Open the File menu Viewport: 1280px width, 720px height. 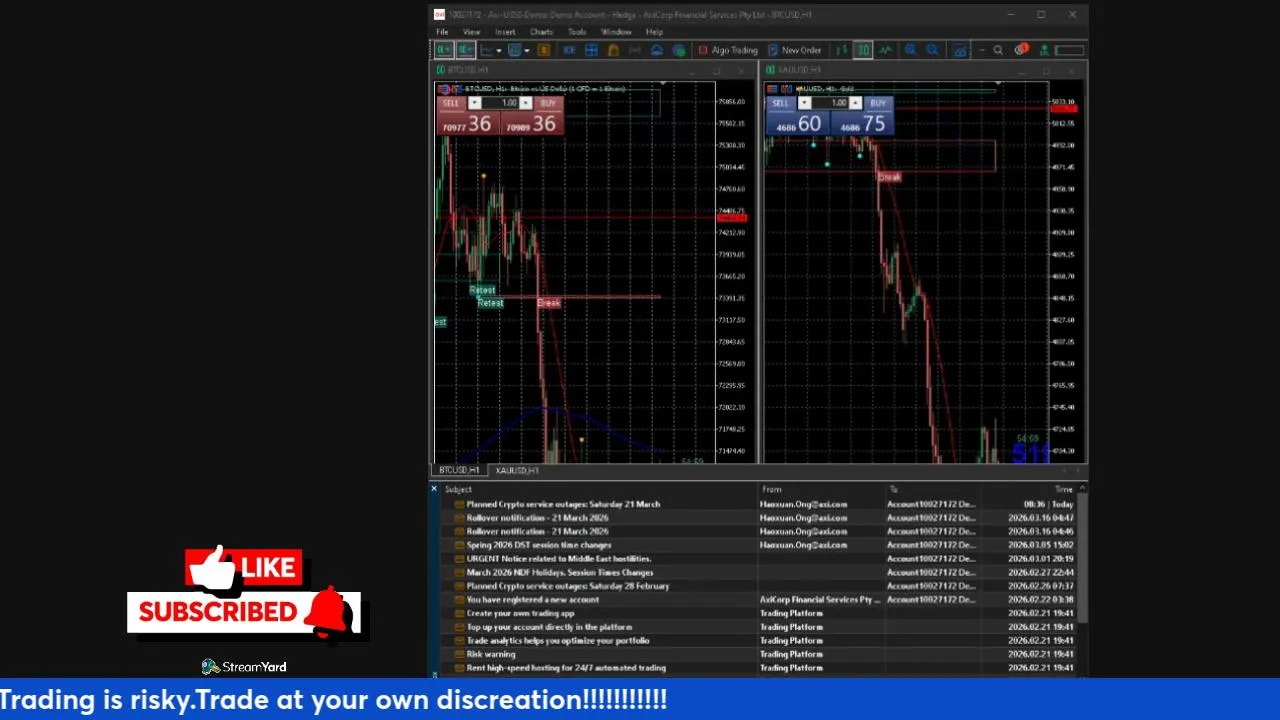(442, 32)
